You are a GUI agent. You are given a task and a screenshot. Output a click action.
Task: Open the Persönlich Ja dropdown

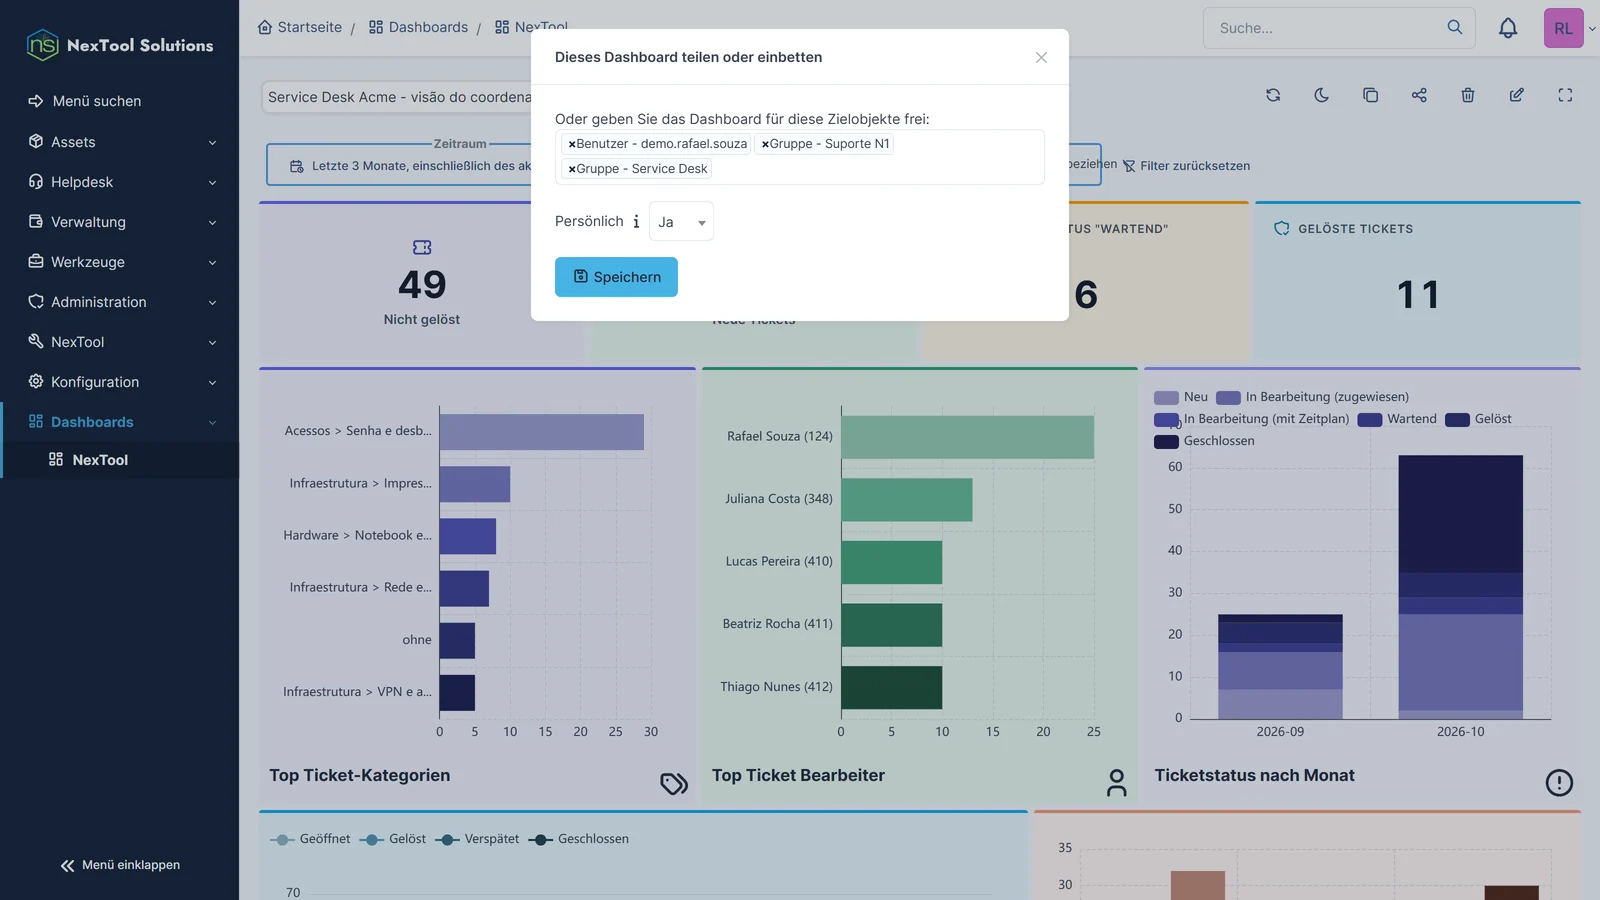pyautogui.click(x=681, y=222)
